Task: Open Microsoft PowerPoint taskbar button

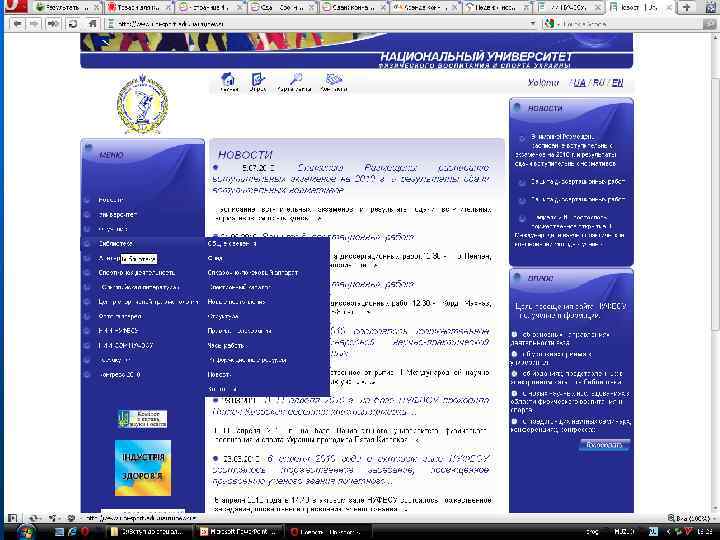Action: [x=237, y=532]
